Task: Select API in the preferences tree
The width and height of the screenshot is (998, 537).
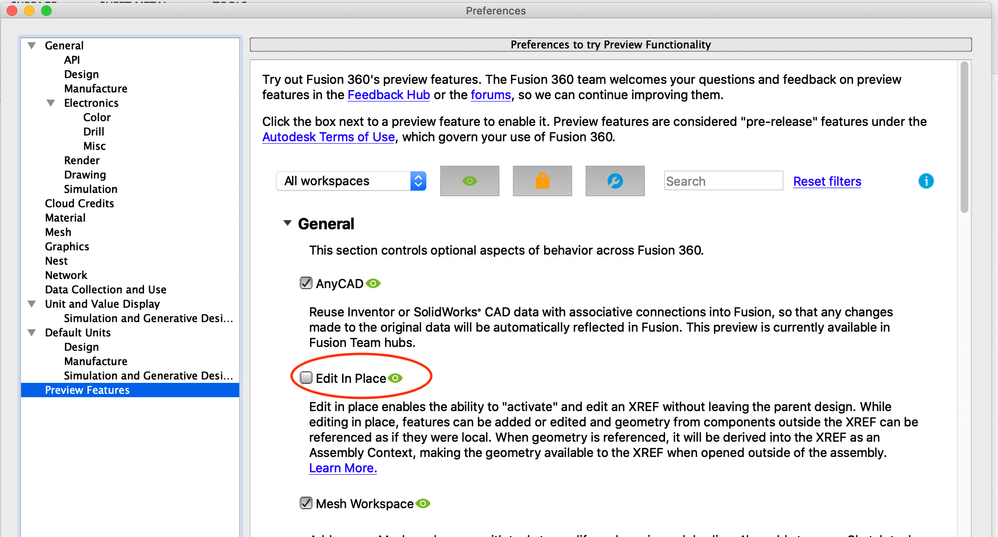Action: click(x=72, y=60)
